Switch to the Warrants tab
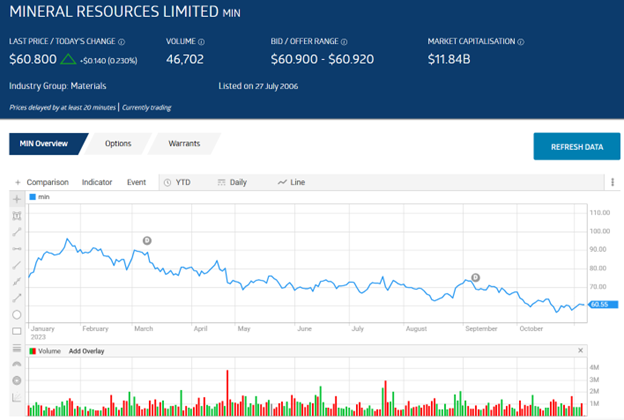This screenshot has width=624, height=420. point(184,144)
